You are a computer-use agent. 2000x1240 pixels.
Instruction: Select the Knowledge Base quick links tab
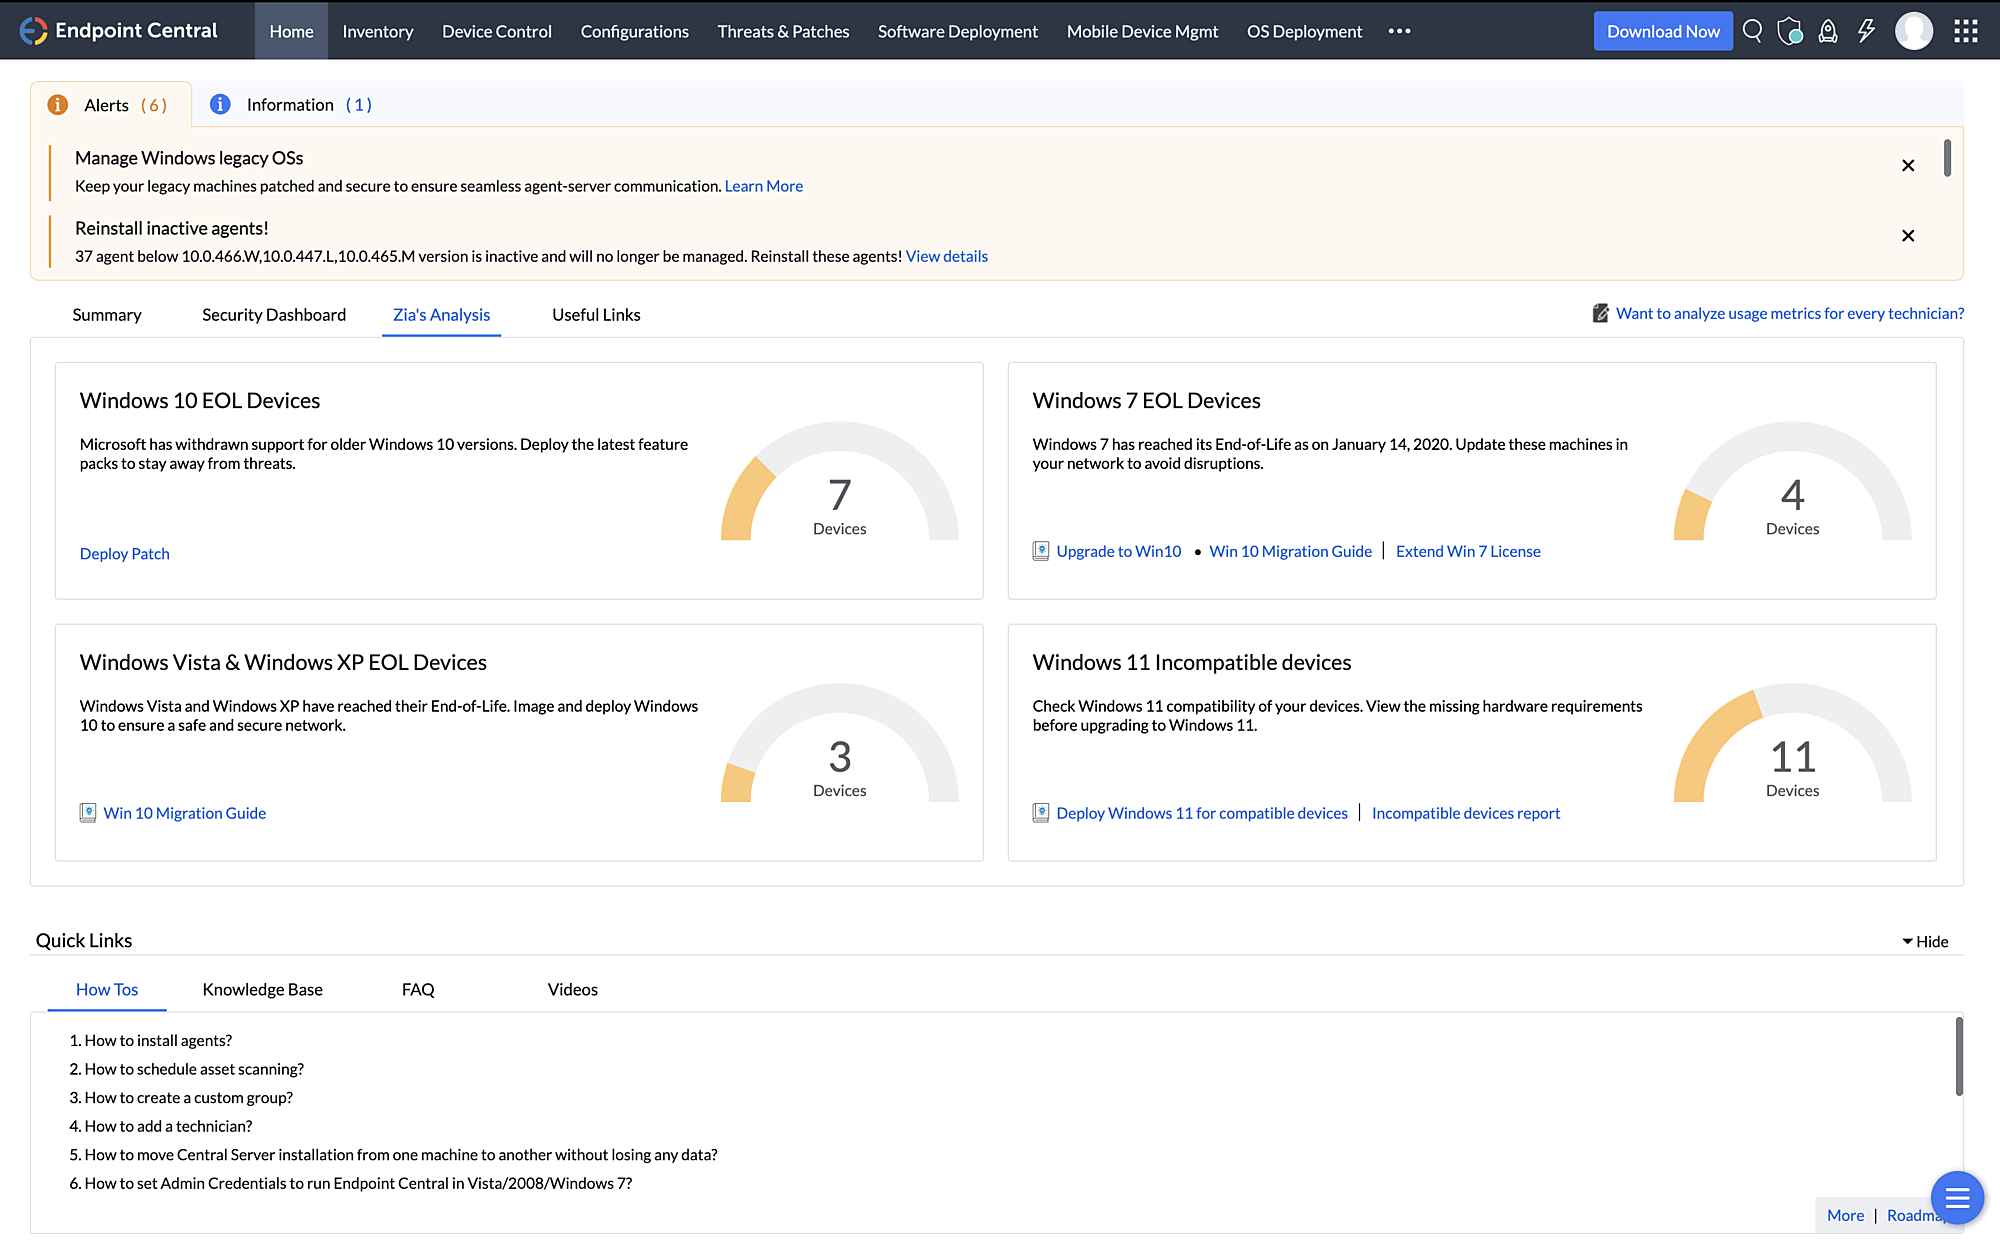coord(262,989)
